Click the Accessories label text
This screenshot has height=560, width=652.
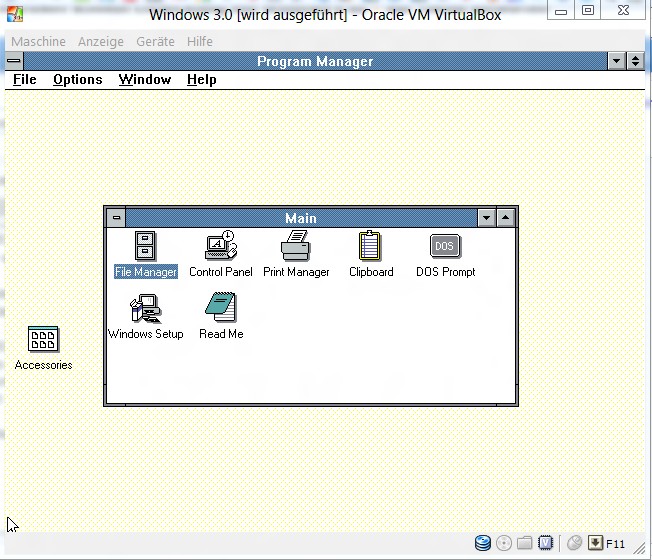click(43, 365)
